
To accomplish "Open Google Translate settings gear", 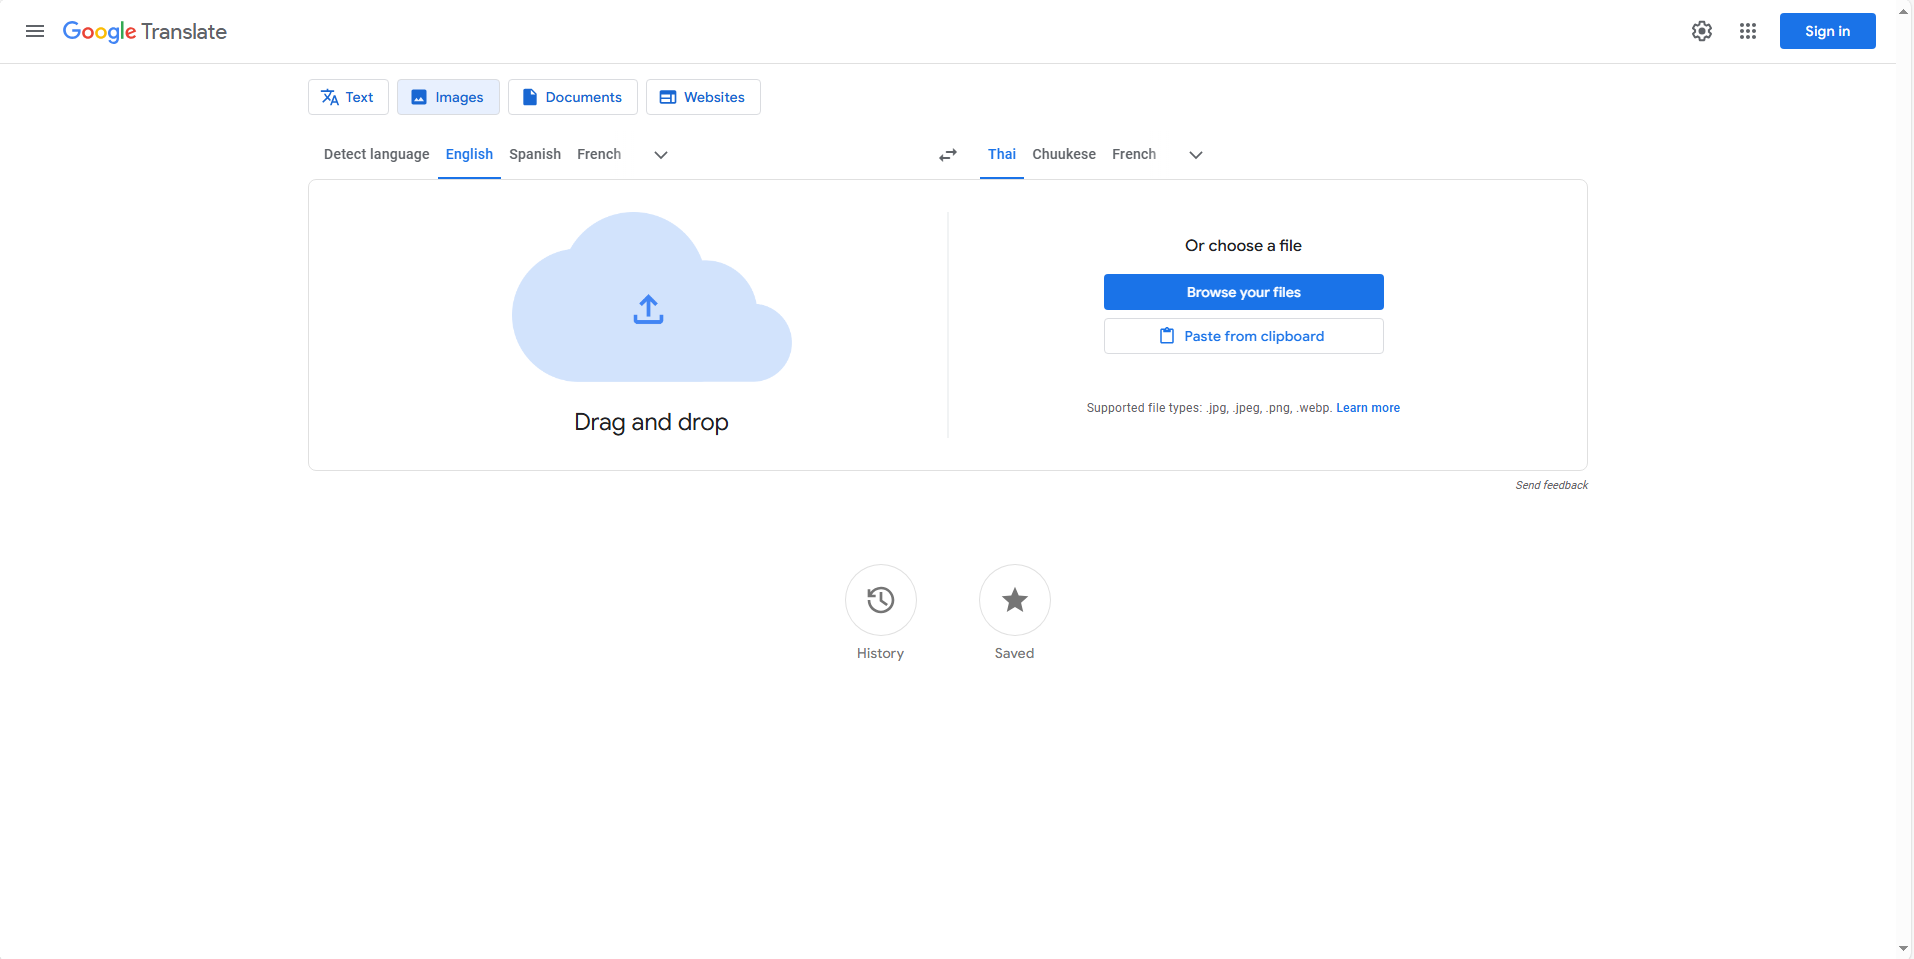I will tap(1702, 31).
